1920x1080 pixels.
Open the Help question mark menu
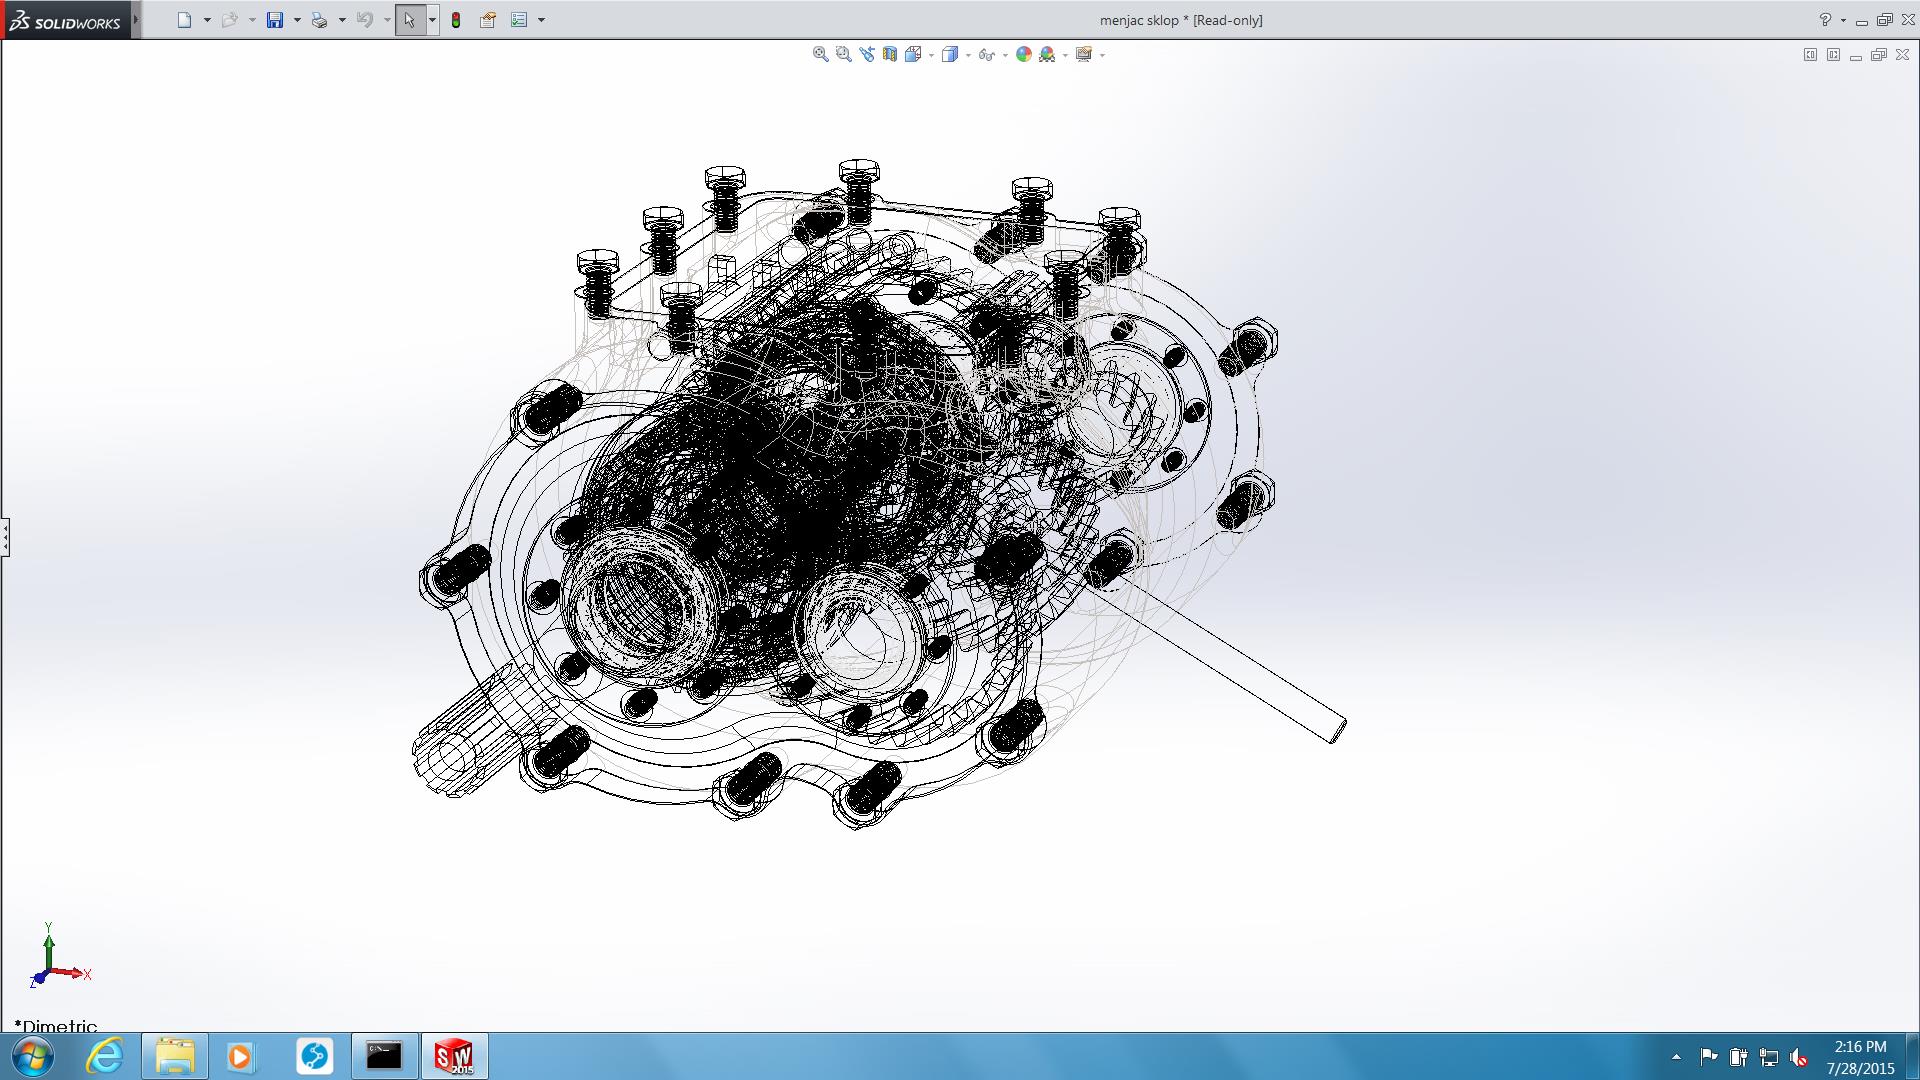pos(1825,20)
